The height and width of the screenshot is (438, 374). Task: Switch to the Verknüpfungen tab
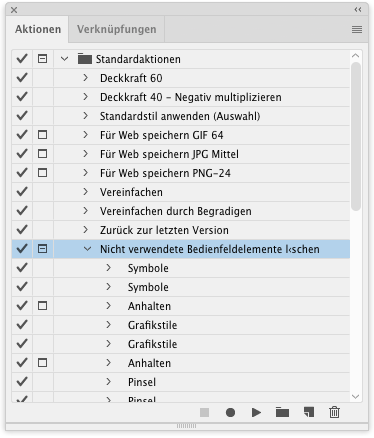click(x=117, y=29)
